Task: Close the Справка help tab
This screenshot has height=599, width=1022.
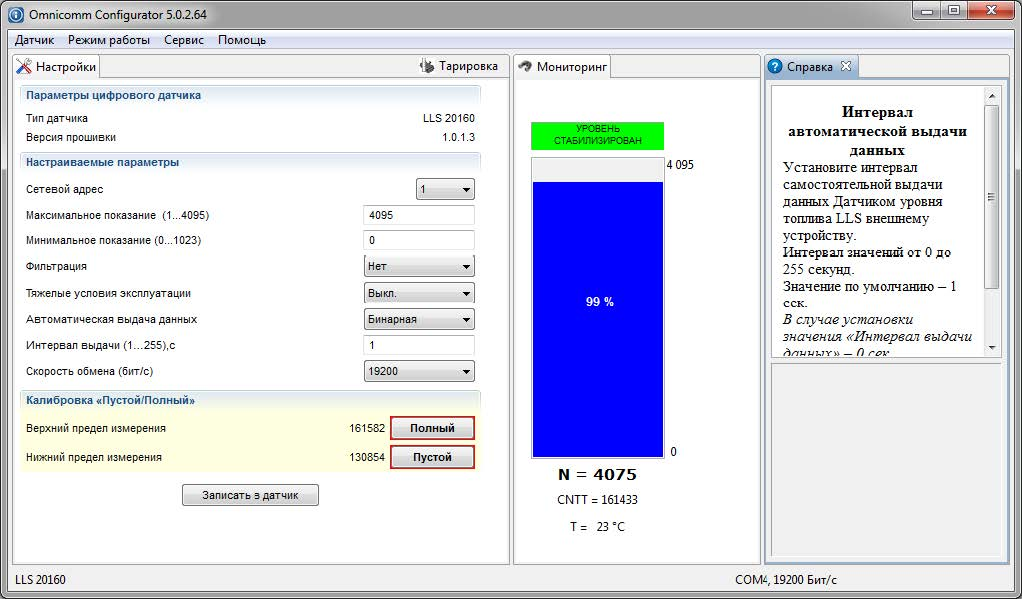Action: click(x=846, y=66)
